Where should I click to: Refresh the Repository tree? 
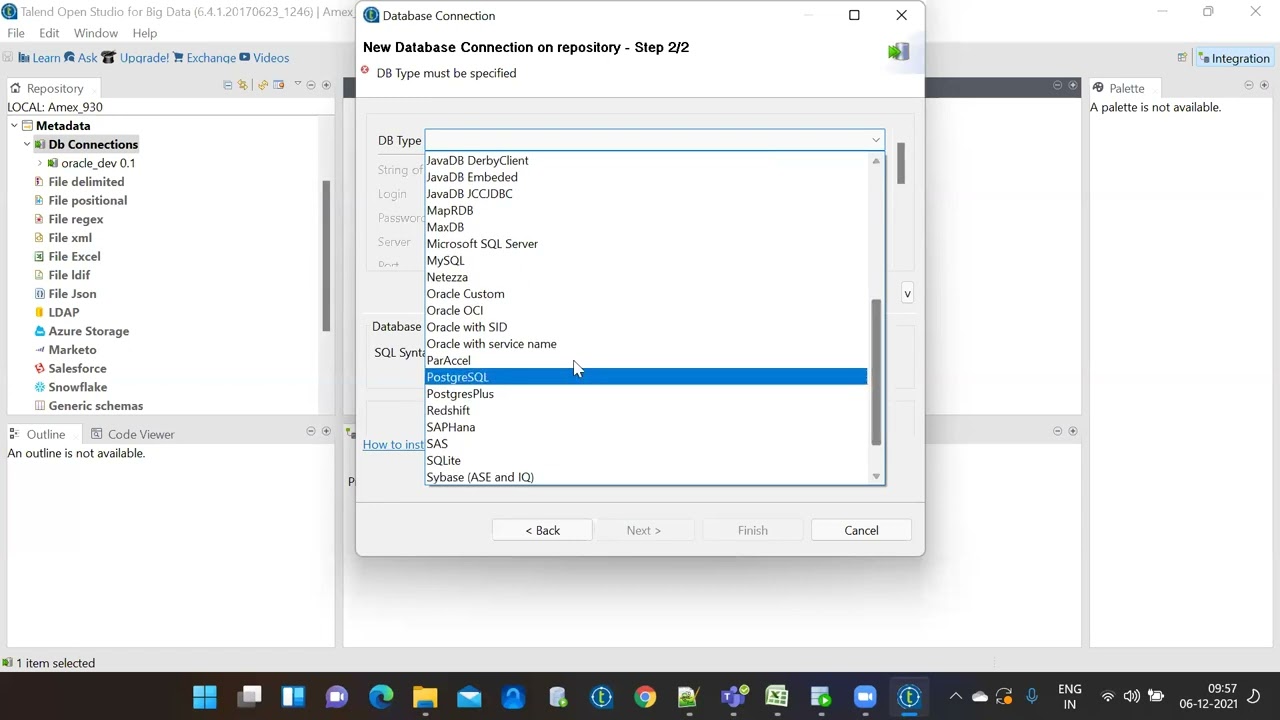[x=262, y=85]
